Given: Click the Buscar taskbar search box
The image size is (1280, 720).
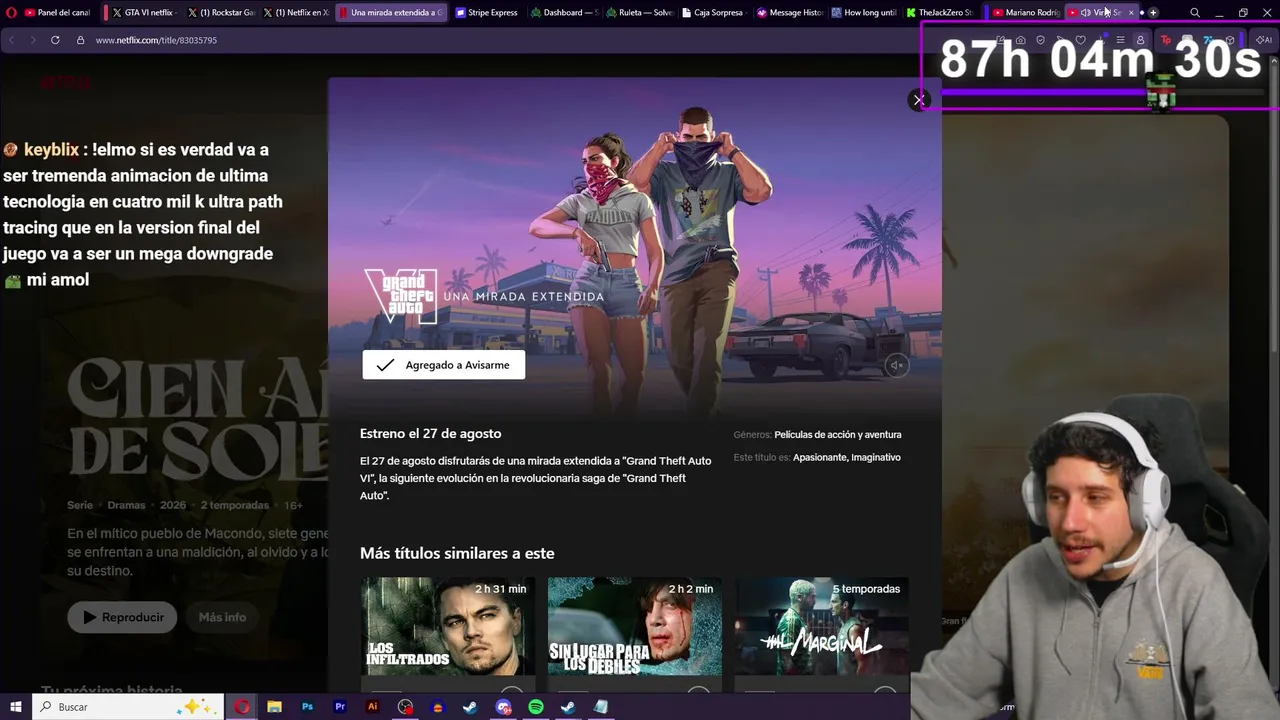Looking at the screenshot, I should 126,707.
